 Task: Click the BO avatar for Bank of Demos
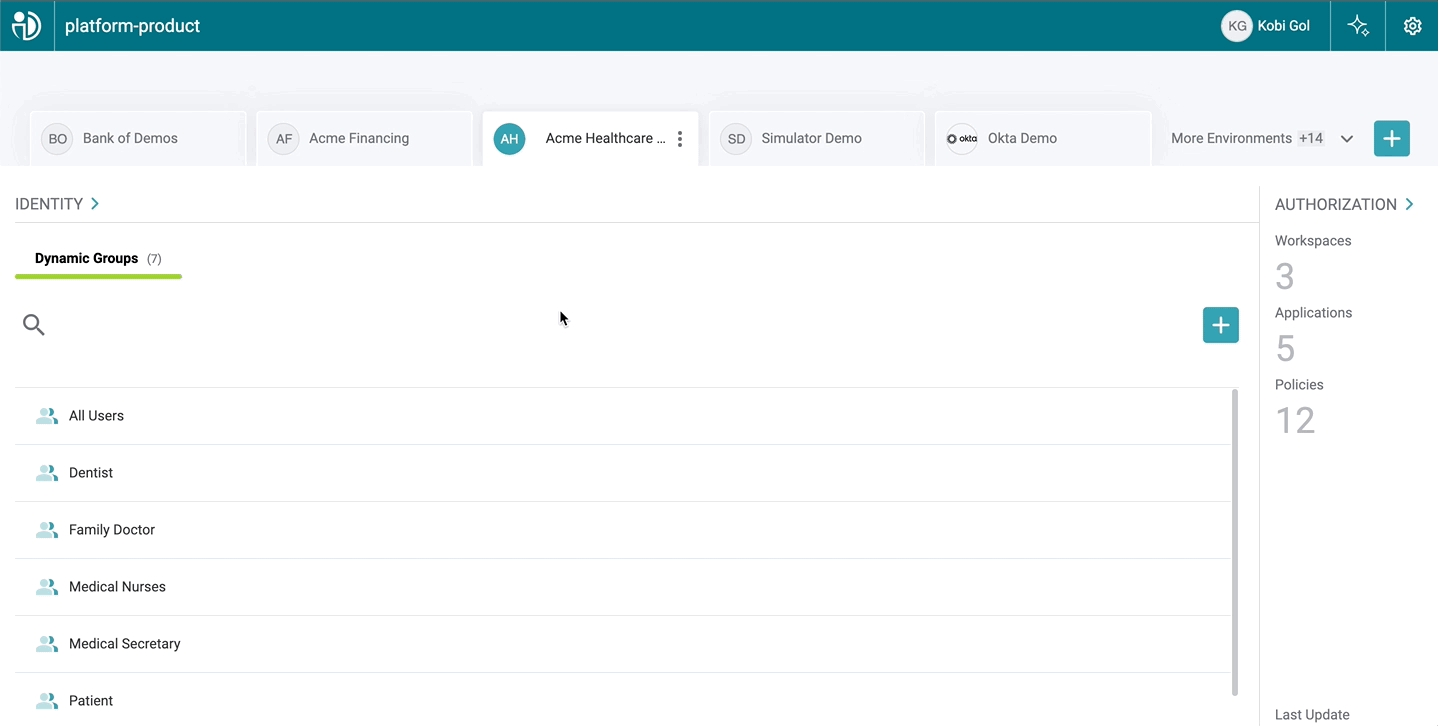(58, 139)
